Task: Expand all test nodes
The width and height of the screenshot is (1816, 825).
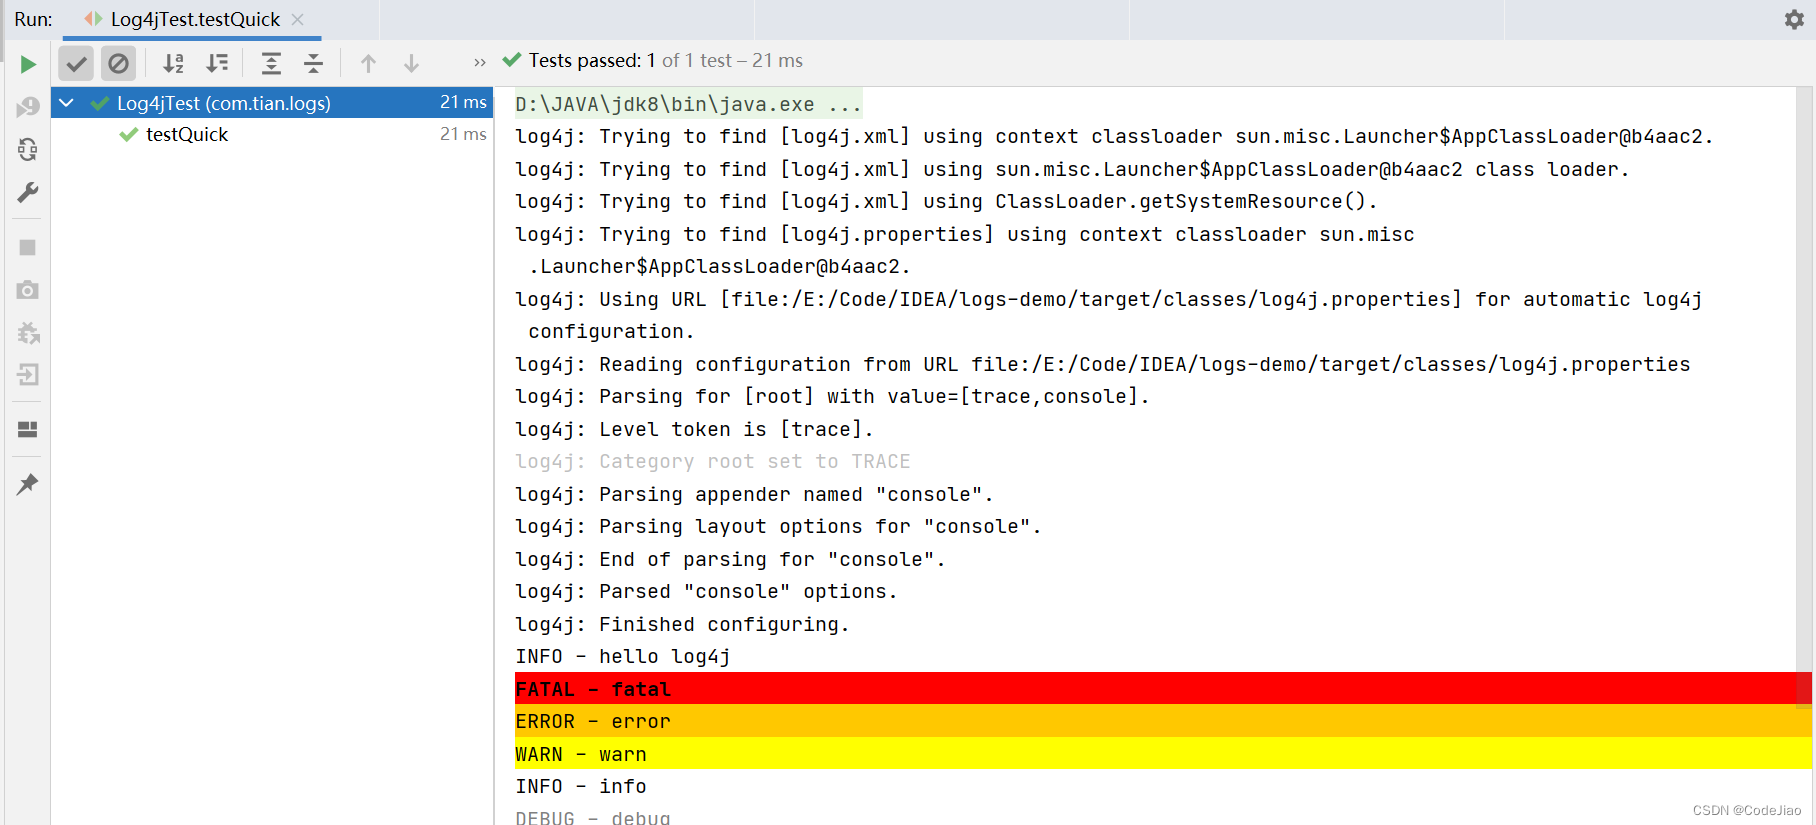Action: coord(271,64)
